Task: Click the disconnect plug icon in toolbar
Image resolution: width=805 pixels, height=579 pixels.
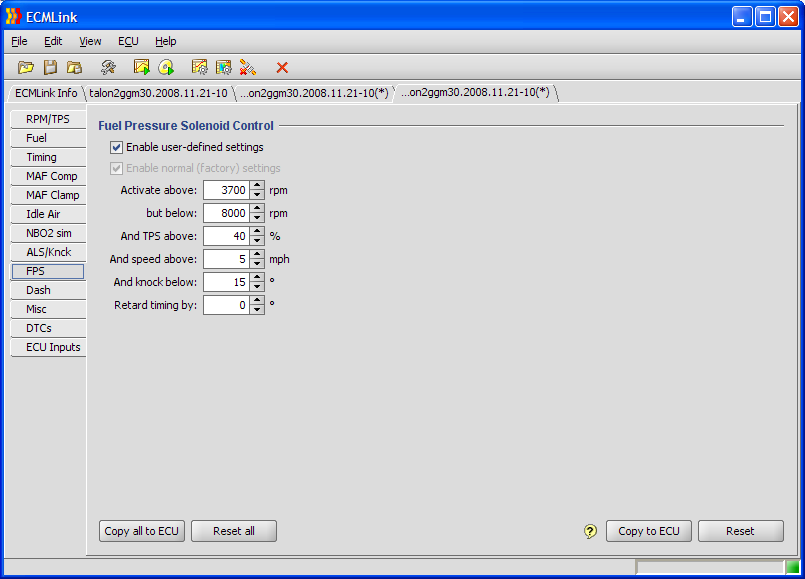Action: (248, 67)
